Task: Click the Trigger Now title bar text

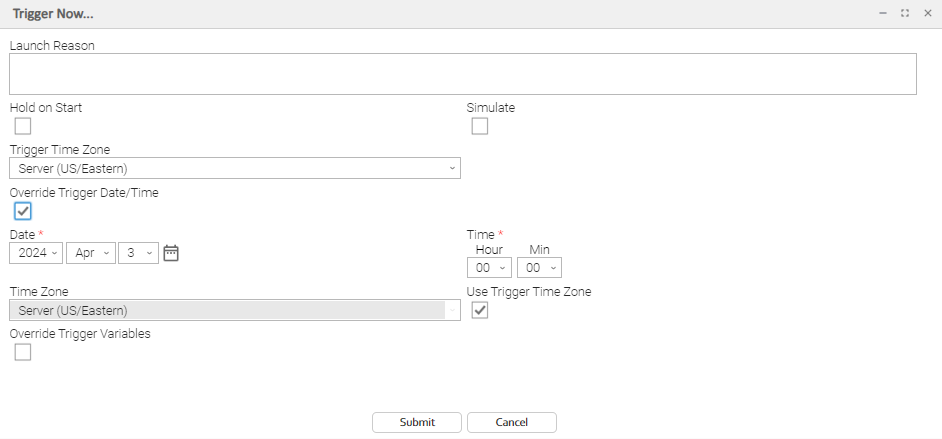Action: click(x=53, y=13)
